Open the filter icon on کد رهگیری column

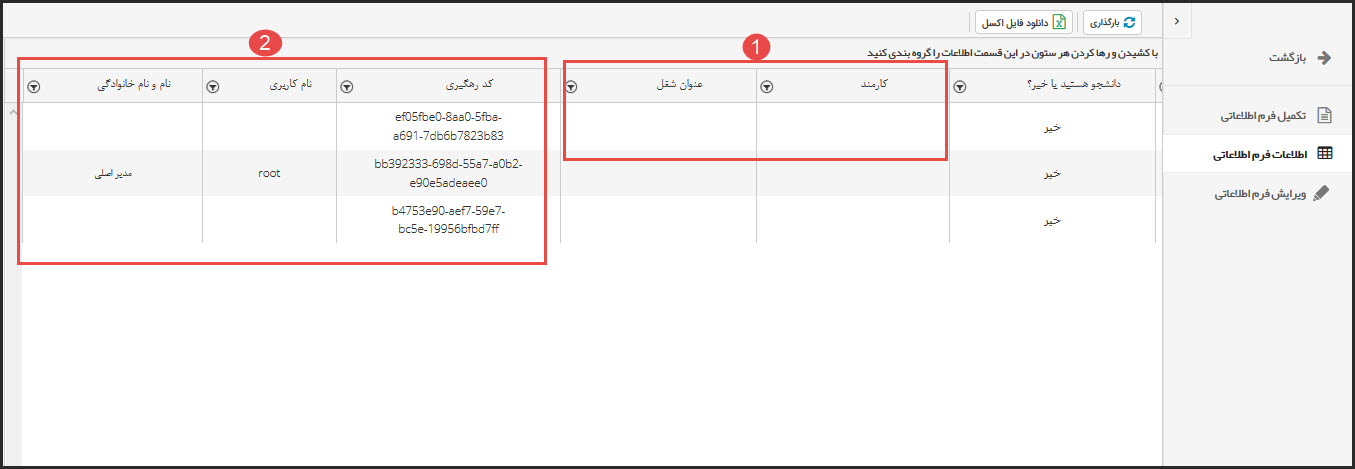pos(346,87)
